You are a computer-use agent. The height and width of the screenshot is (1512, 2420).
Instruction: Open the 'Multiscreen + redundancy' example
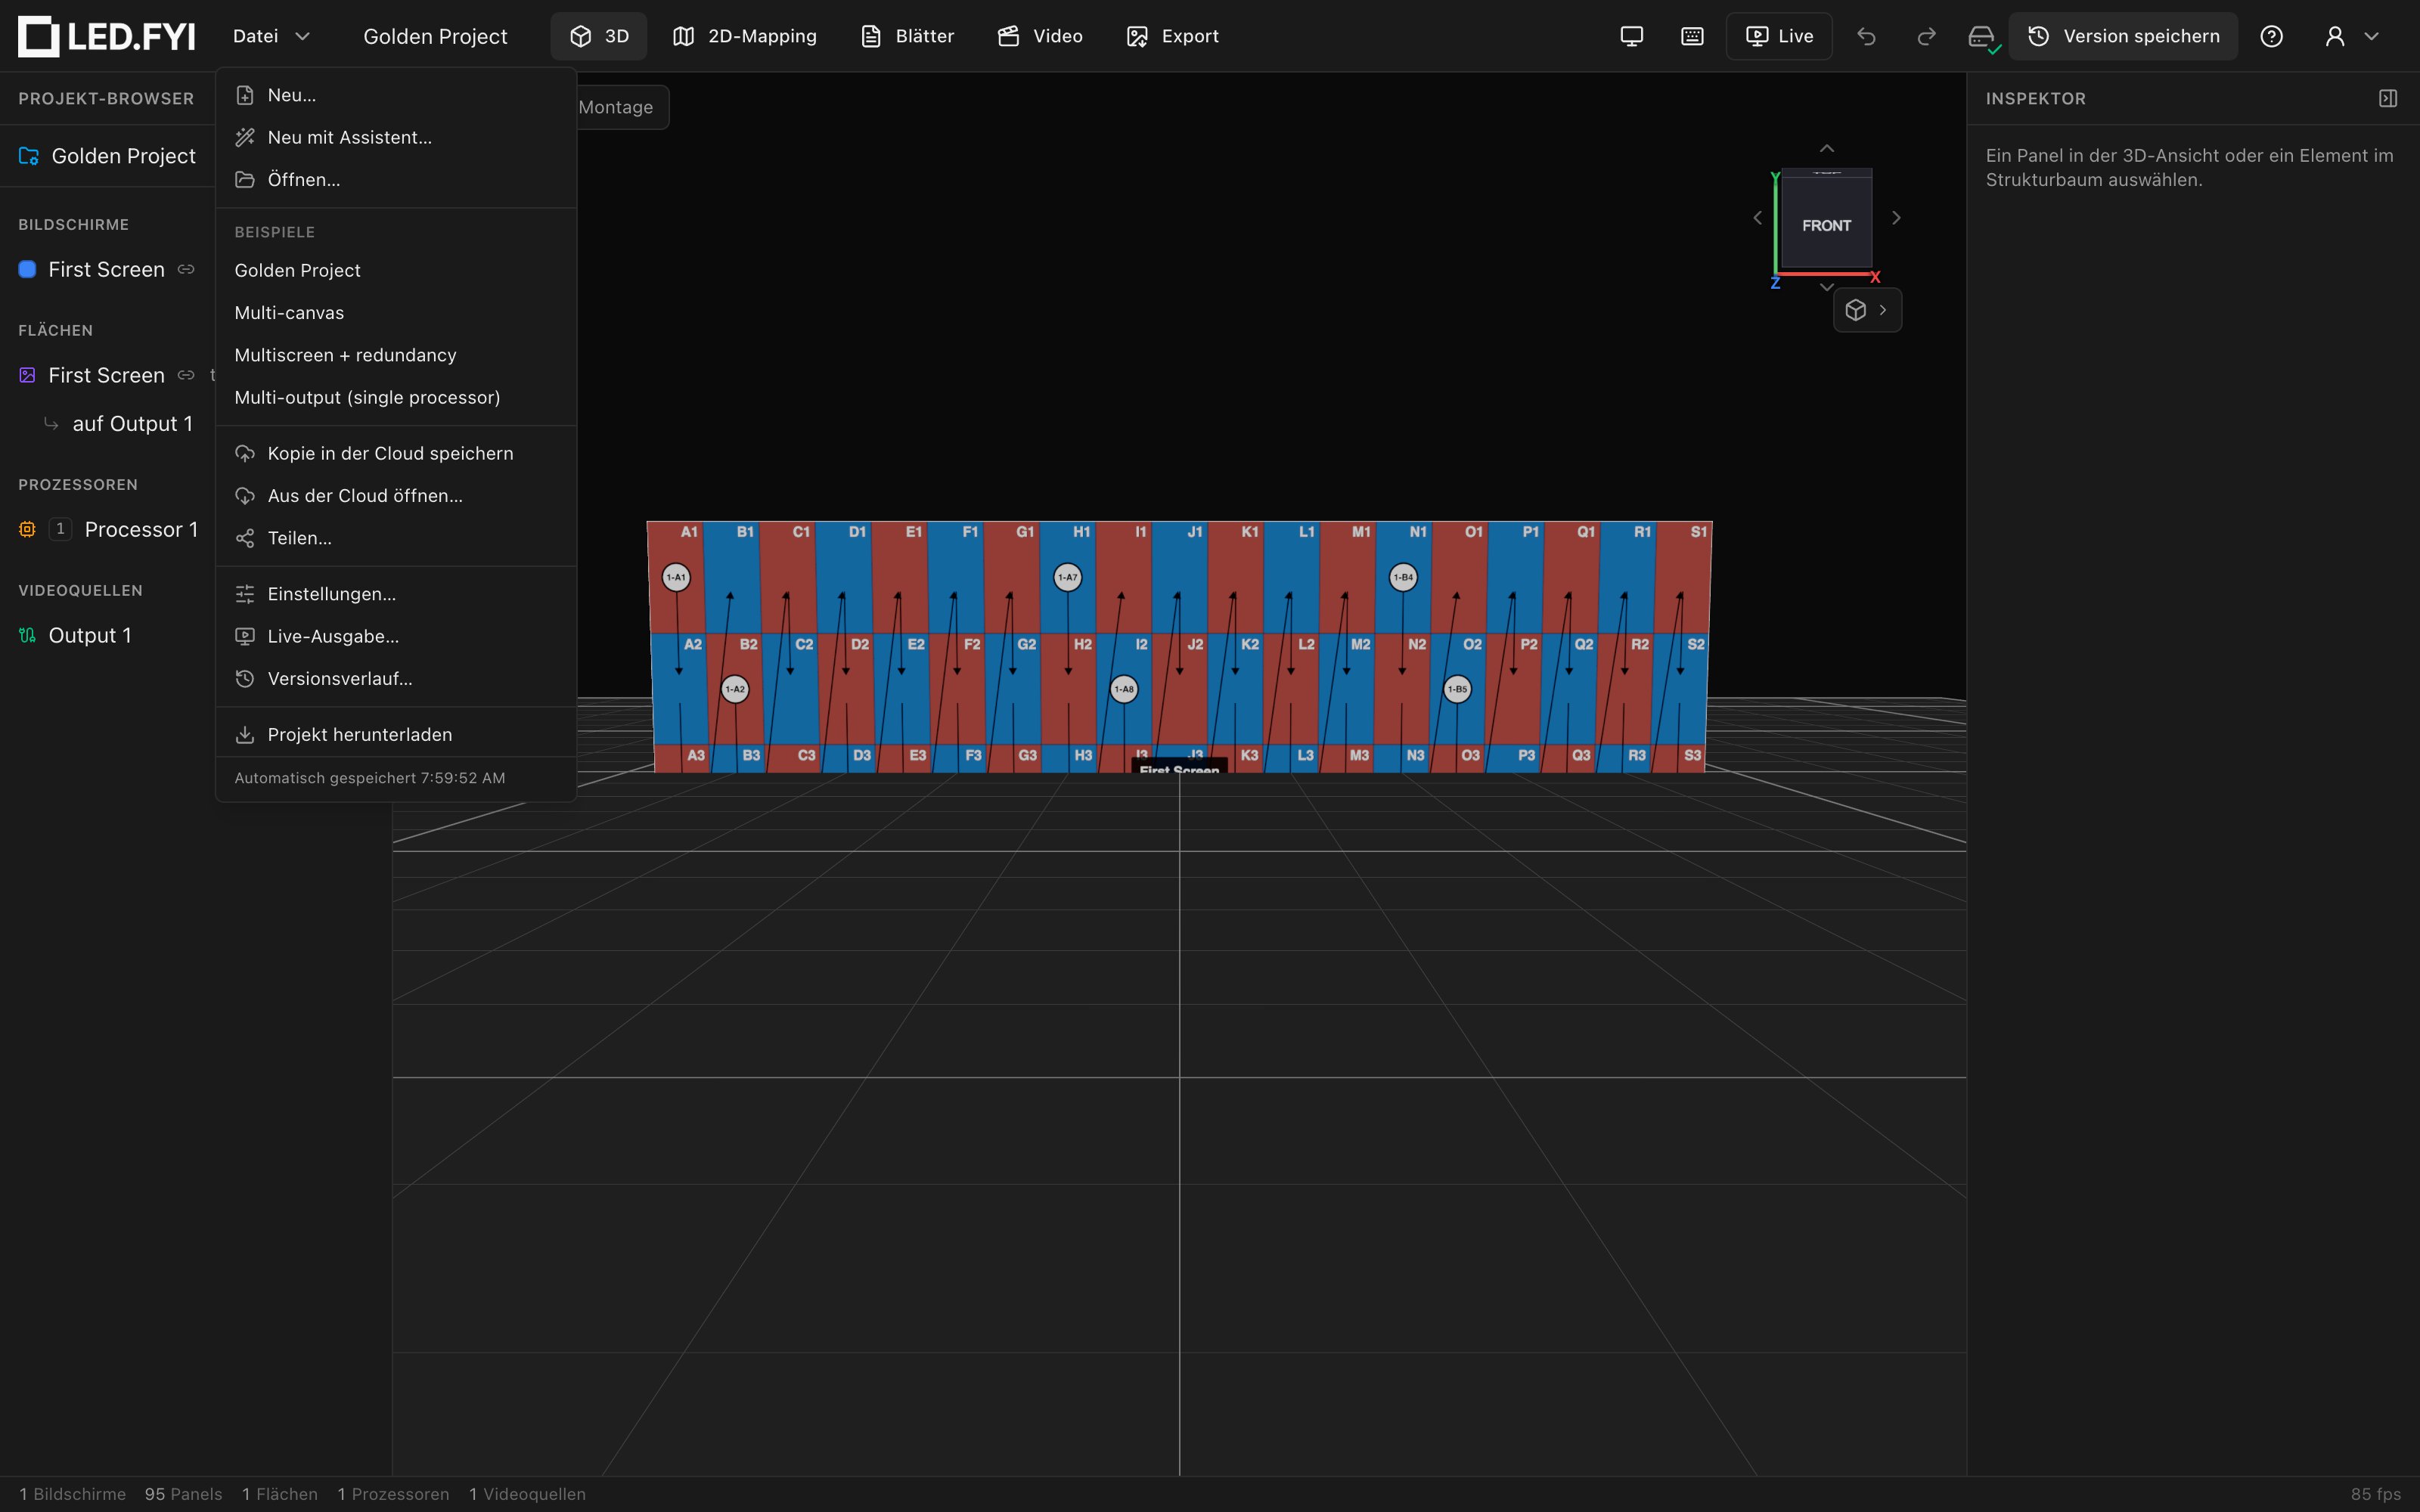click(x=396, y=355)
